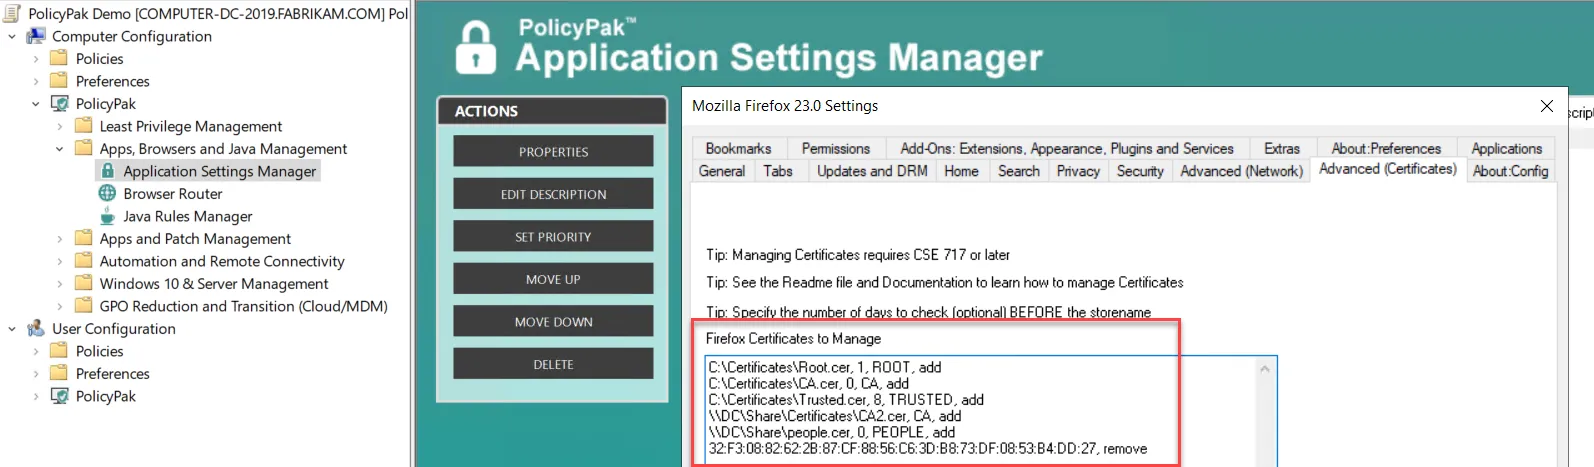Click the PolicyPak icon under Computer Configuration

pyautogui.click(x=60, y=103)
